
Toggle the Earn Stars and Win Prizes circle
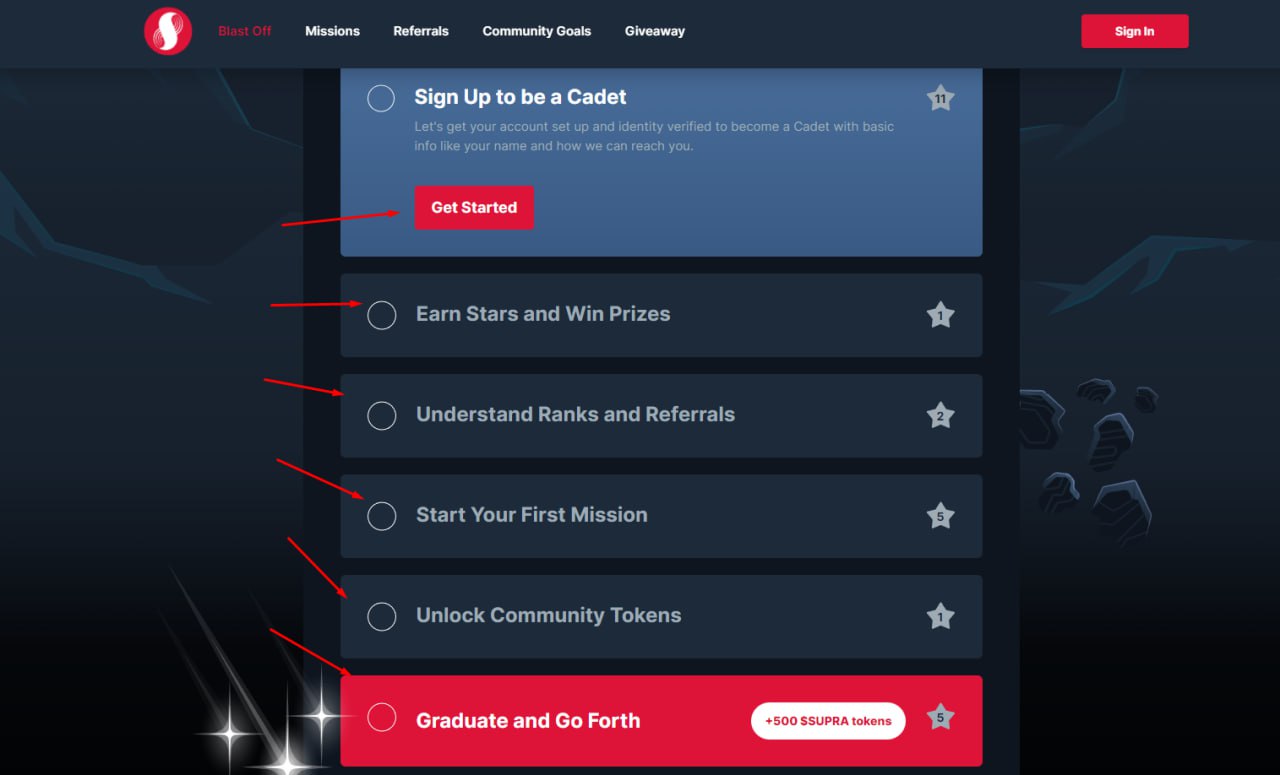point(382,315)
